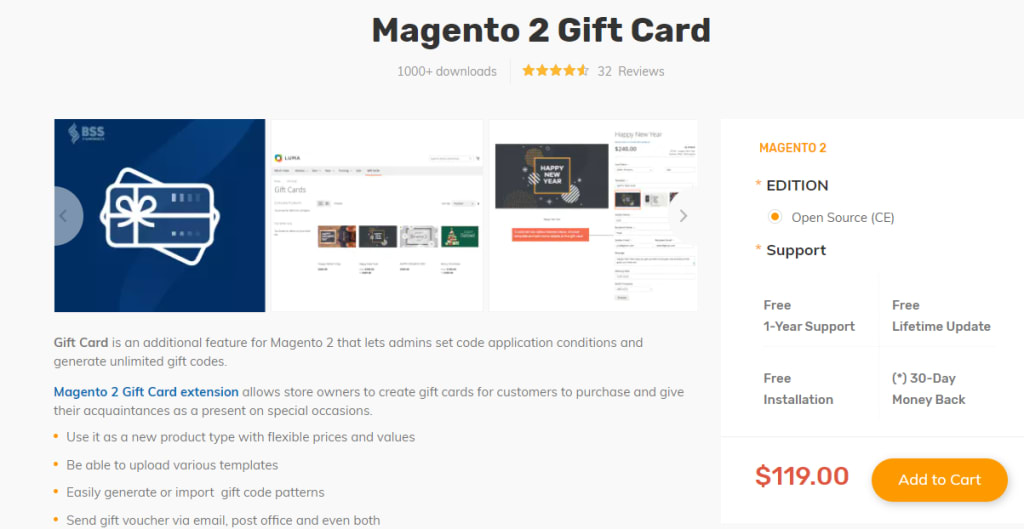Click the BSS Commerce logo in first image
Screen dimensions: 1024x529
86,133
